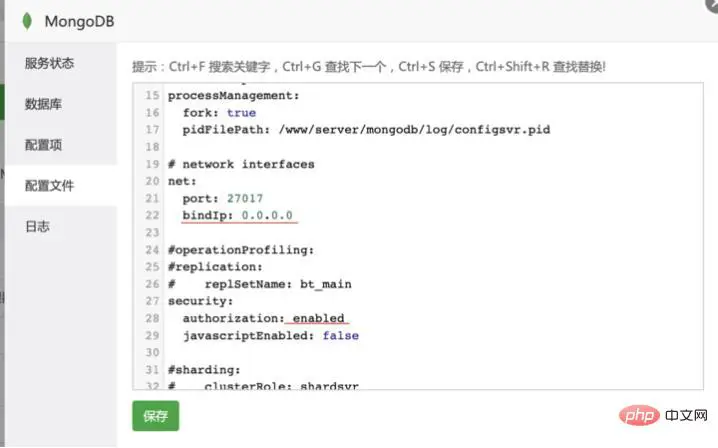Screen dimensions: 718x448
Task: Click line number 27 in editor gutter
Action: click(152, 301)
